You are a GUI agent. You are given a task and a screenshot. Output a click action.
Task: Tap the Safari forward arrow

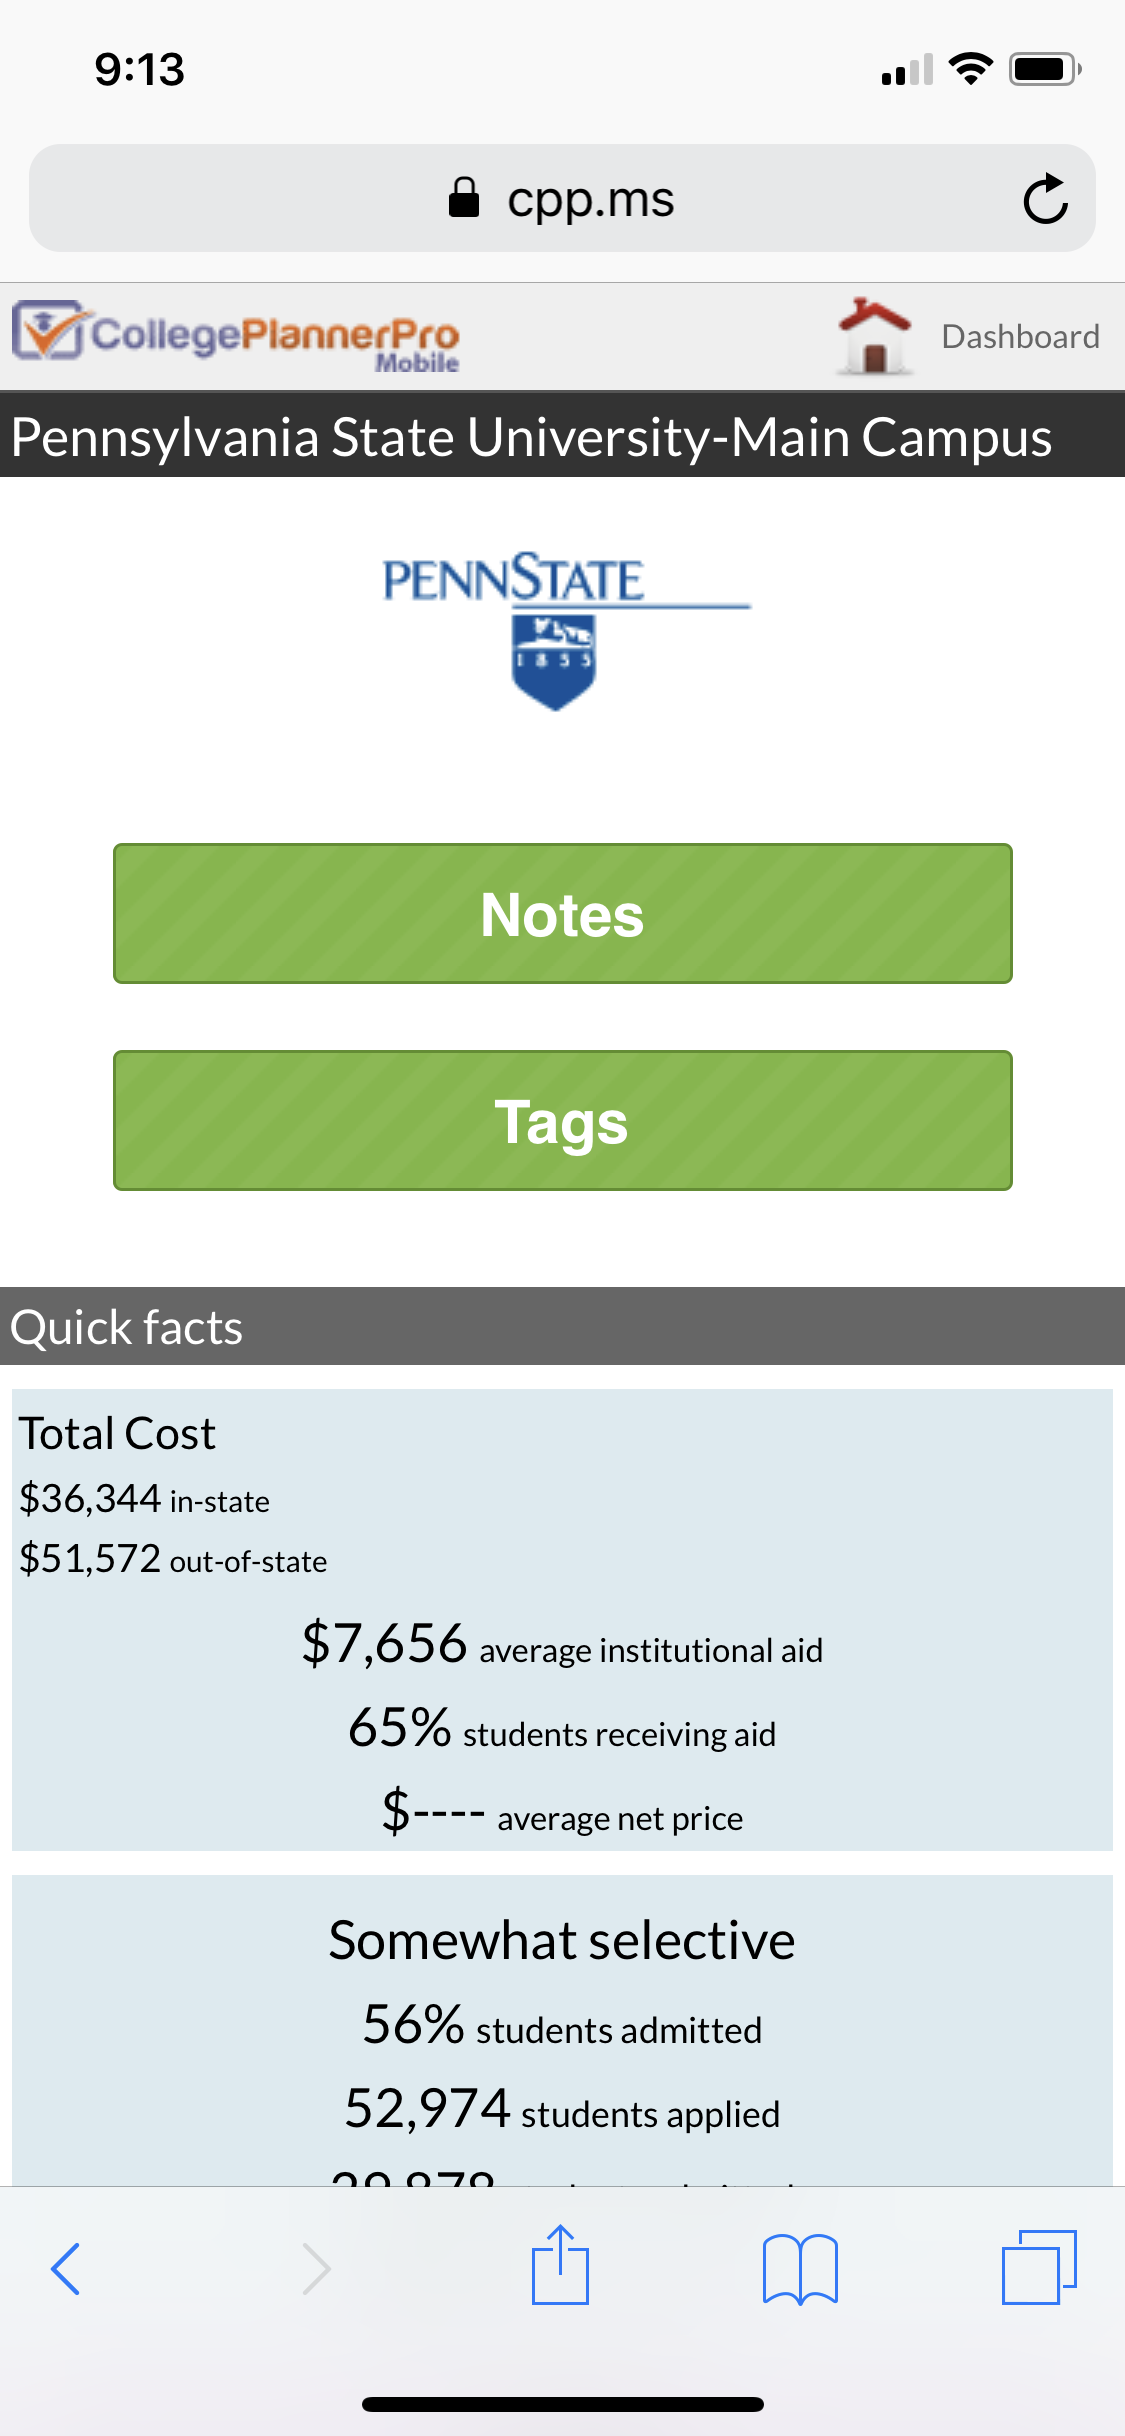click(316, 2269)
